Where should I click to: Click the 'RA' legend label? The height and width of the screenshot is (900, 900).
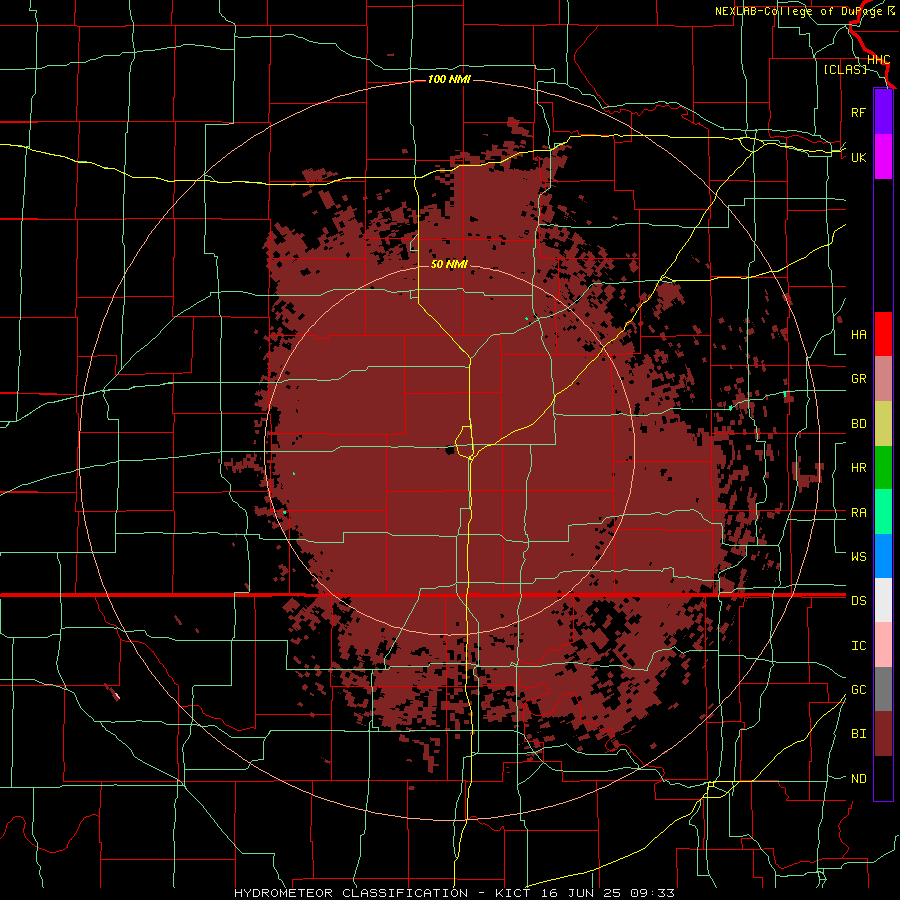click(x=858, y=513)
